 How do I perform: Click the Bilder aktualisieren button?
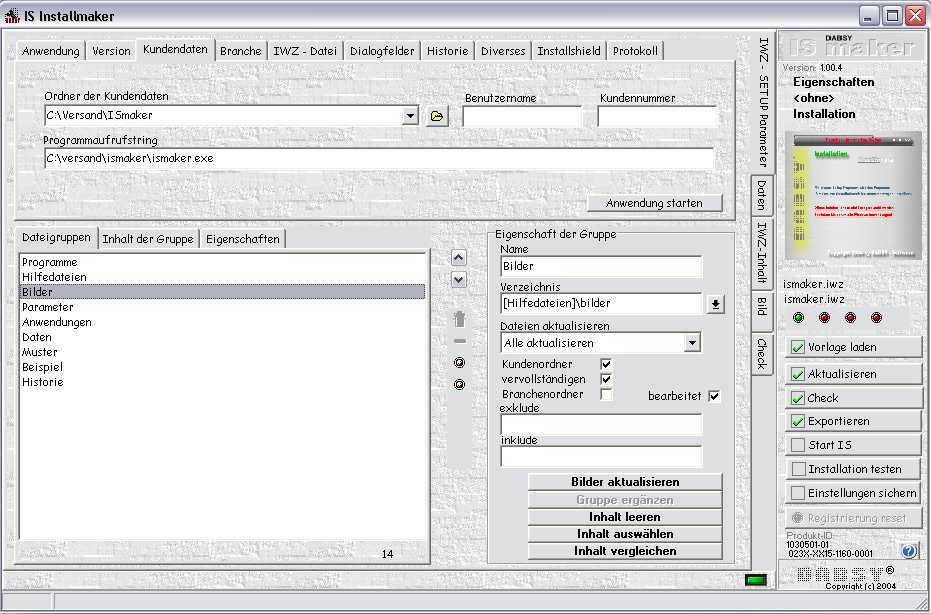[x=625, y=482]
